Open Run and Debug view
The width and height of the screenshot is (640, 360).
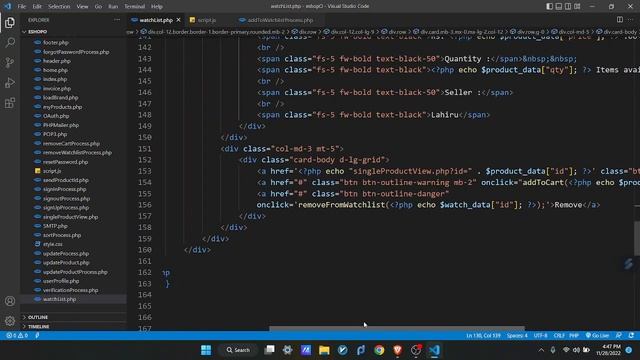click(x=10, y=82)
